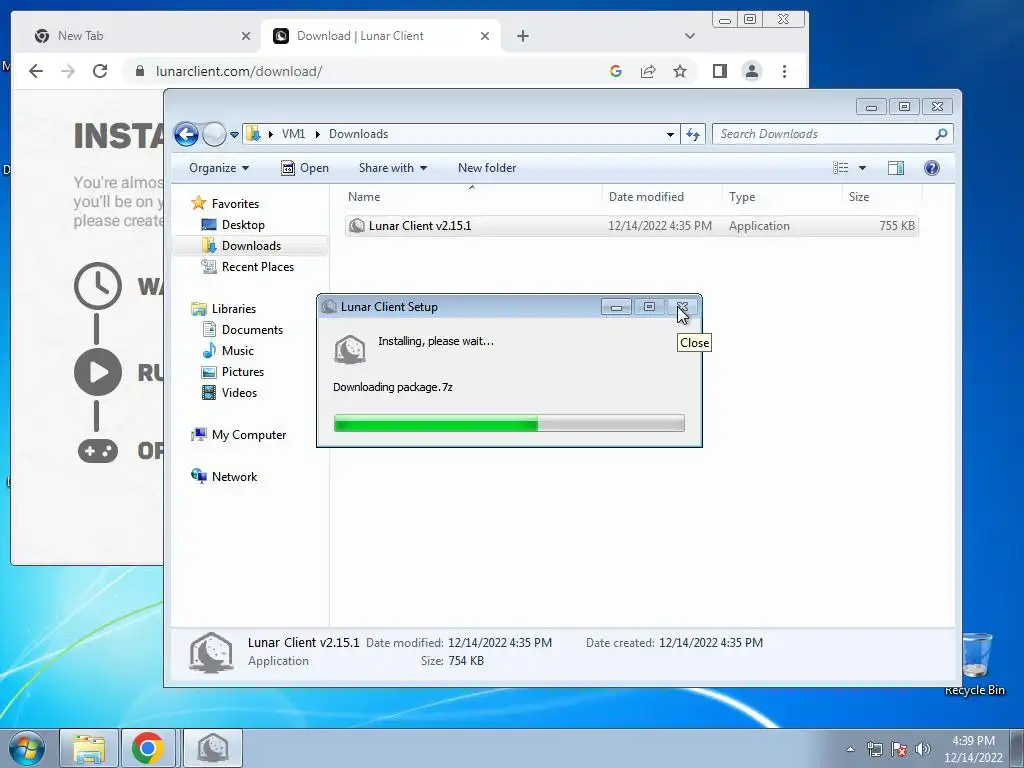Click the Change your view icon
This screenshot has width=1024, height=768.
[840, 168]
